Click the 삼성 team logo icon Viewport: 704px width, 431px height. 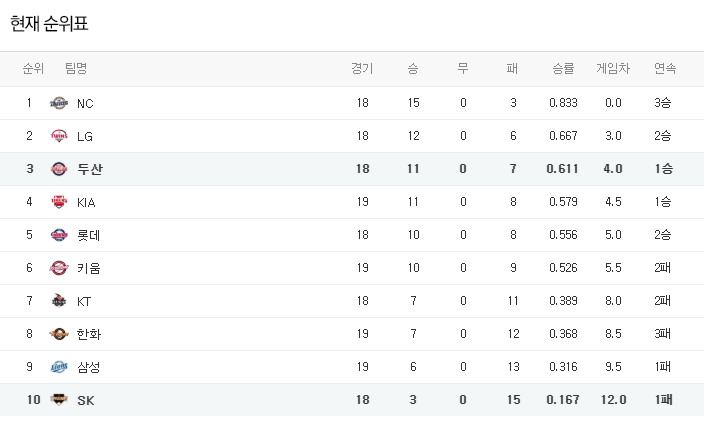tap(59, 367)
